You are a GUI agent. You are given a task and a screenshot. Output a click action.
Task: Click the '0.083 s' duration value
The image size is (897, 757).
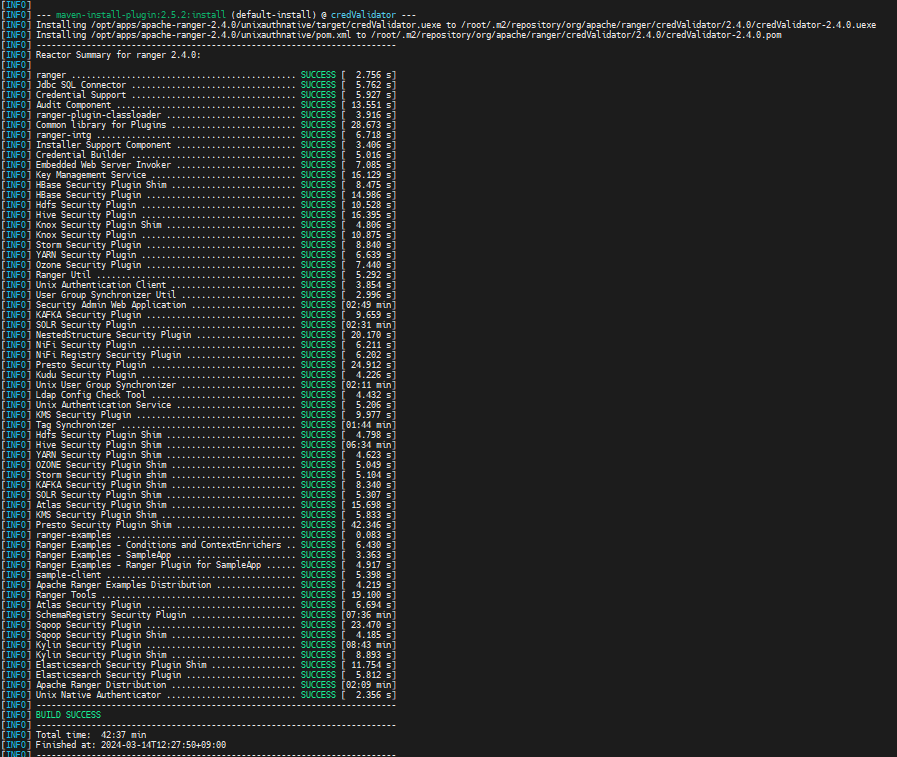click(x=374, y=536)
